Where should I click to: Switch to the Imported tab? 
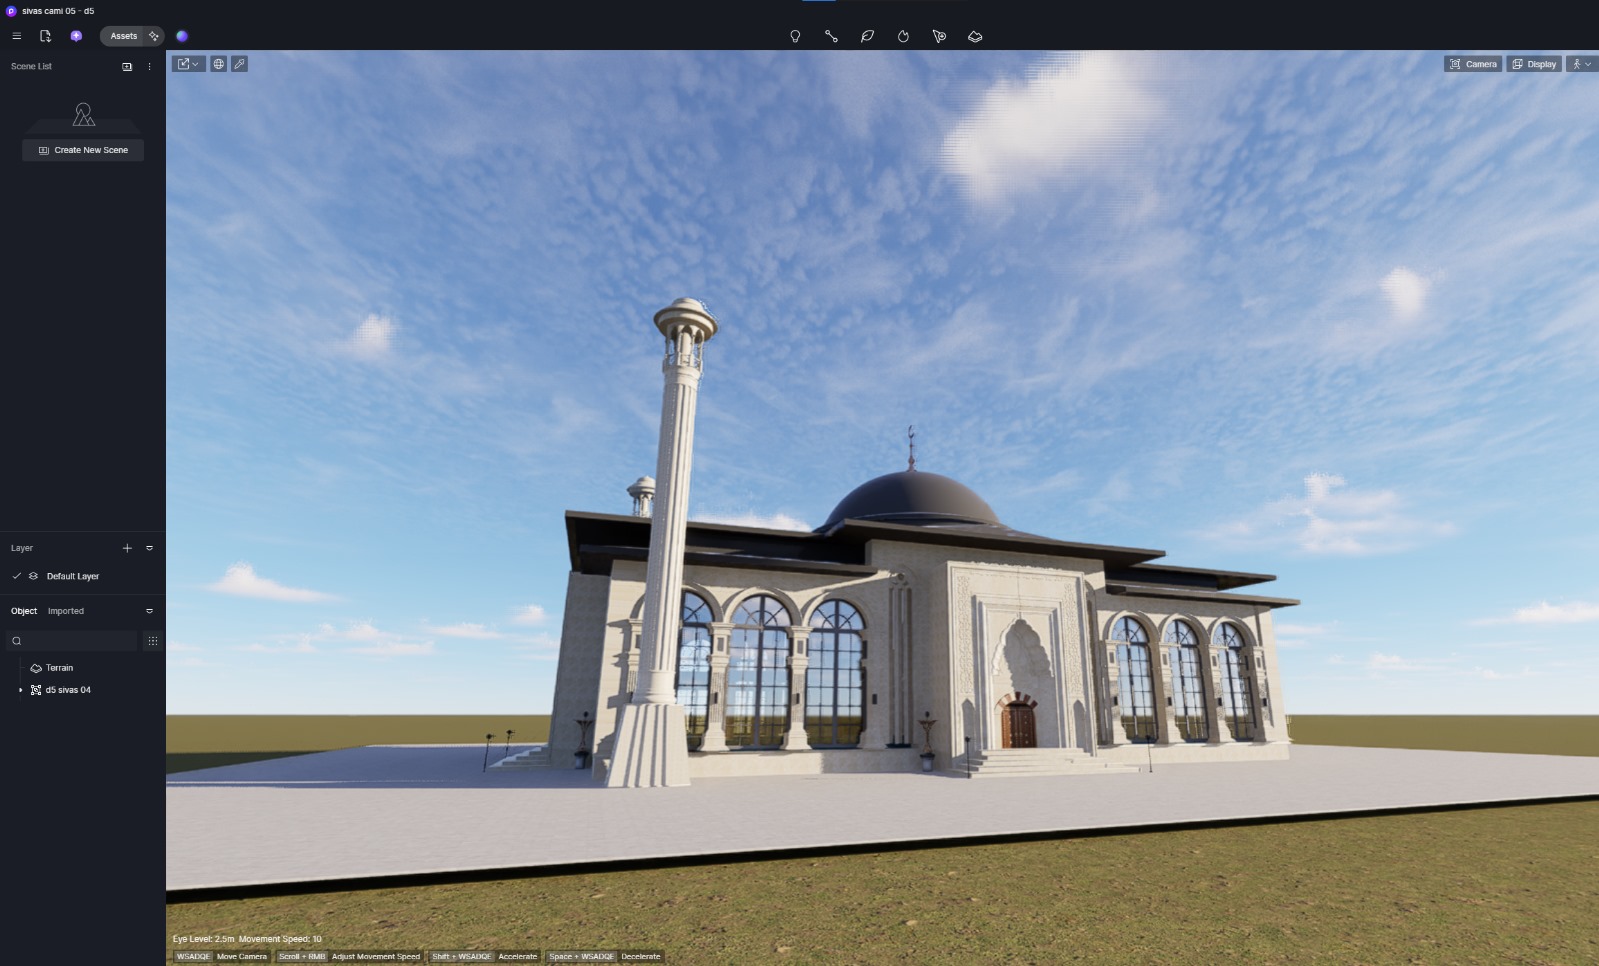point(66,611)
